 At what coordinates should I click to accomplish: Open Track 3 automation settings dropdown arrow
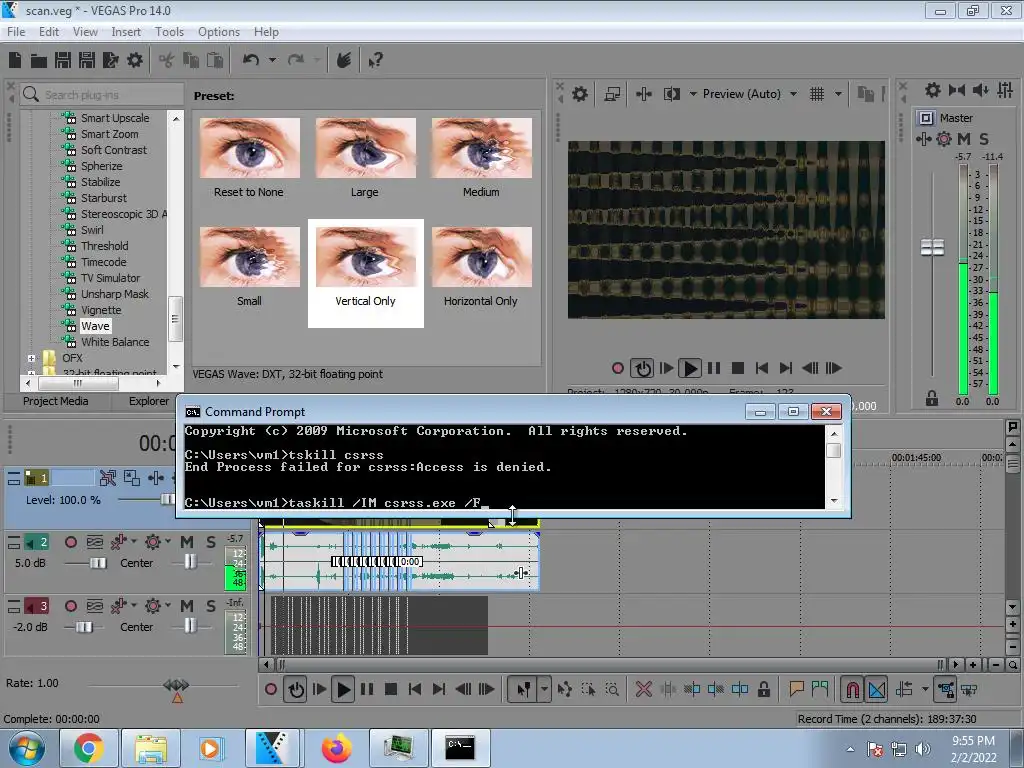click(168, 605)
